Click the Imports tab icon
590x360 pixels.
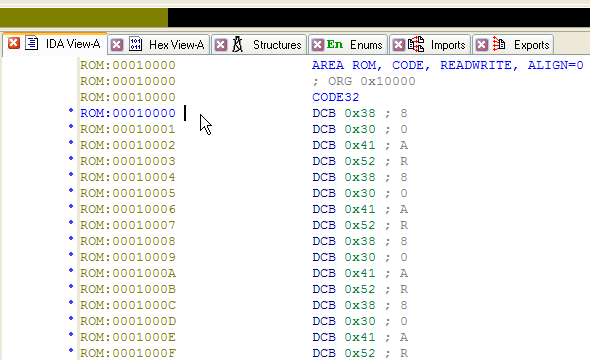coord(416,44)
